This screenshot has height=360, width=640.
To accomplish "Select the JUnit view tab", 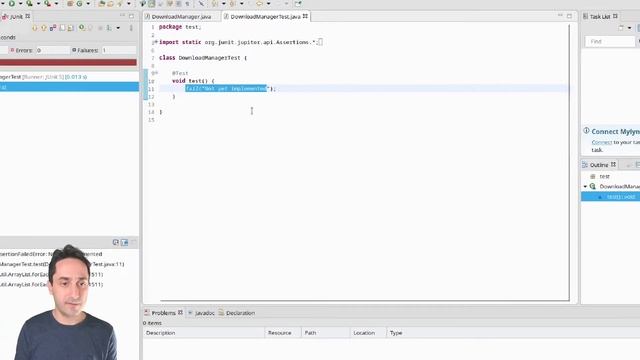I will pyautogui.click(x=16, y=16).
